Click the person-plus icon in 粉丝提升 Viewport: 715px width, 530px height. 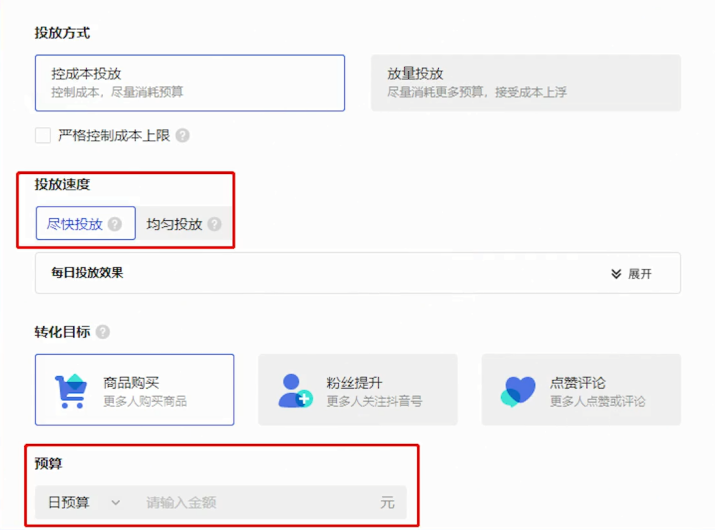click(295, 391)
